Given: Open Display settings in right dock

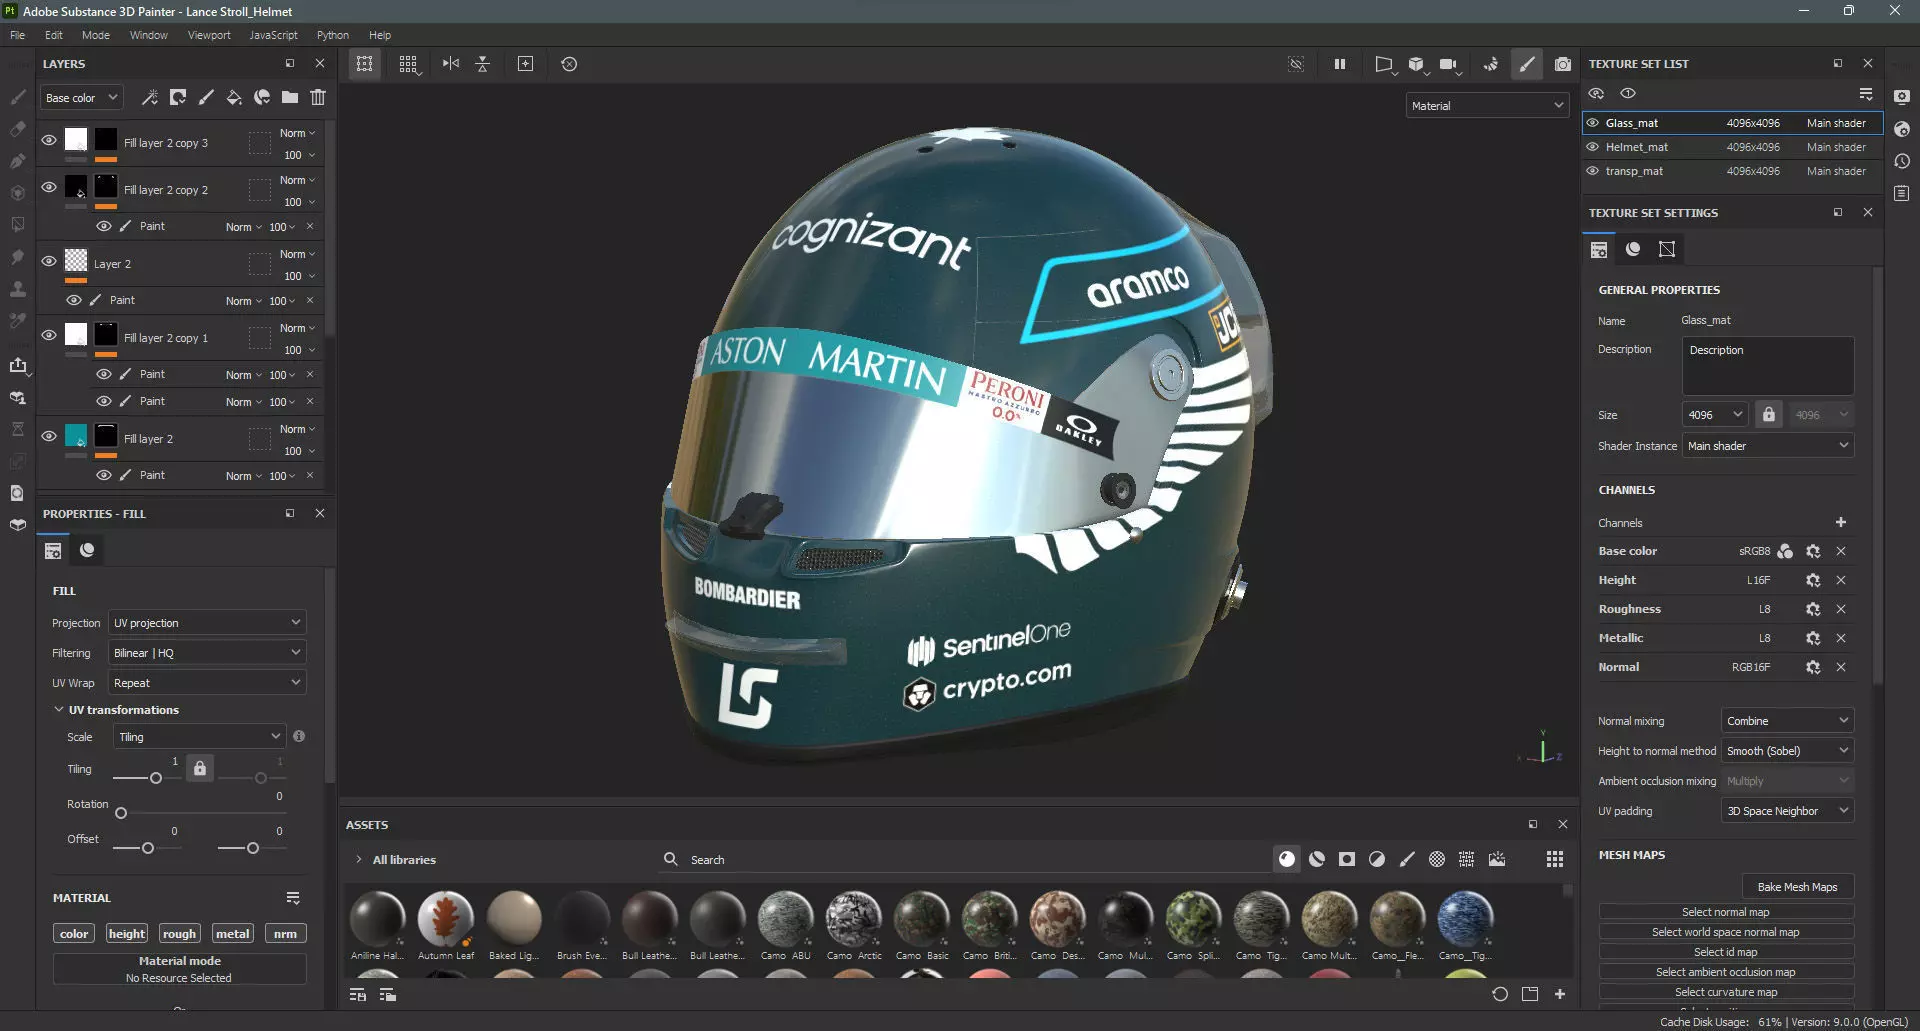Looking at the screenshot, I should tap(1902, 97).
